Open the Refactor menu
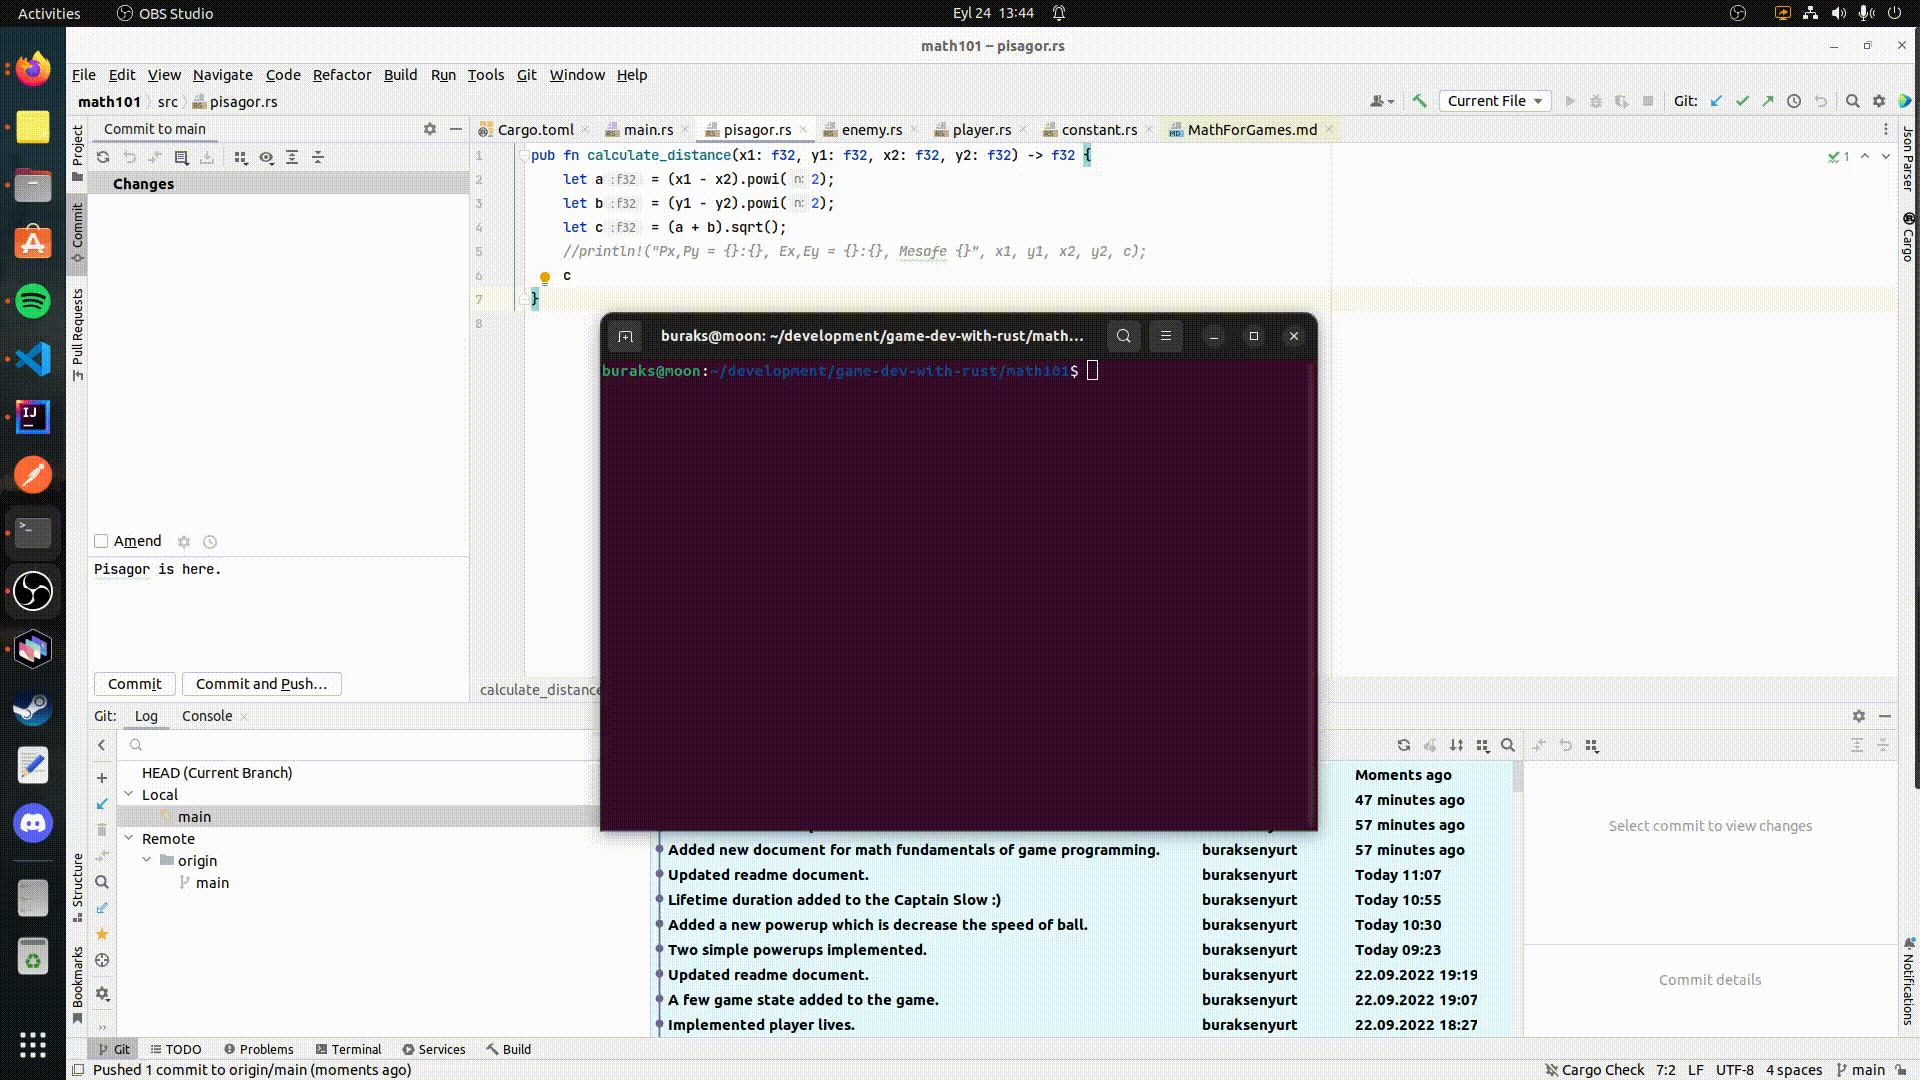The image size is (1920, 1080). pos(341,75)
